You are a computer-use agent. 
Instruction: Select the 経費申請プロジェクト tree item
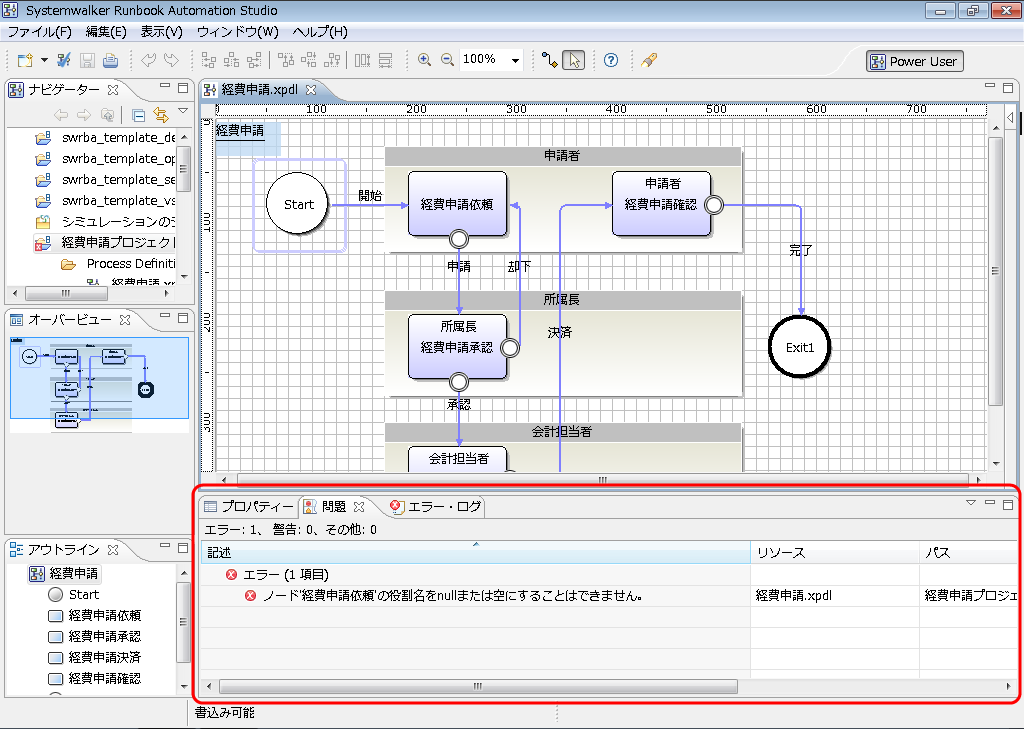[x=118, y=242]
